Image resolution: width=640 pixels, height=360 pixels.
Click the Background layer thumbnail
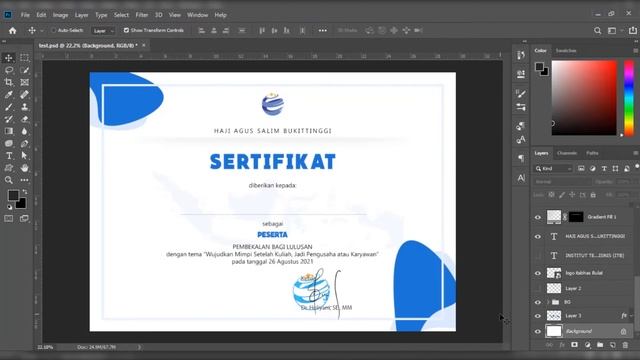pyautogui.click(x=554, y=331)
